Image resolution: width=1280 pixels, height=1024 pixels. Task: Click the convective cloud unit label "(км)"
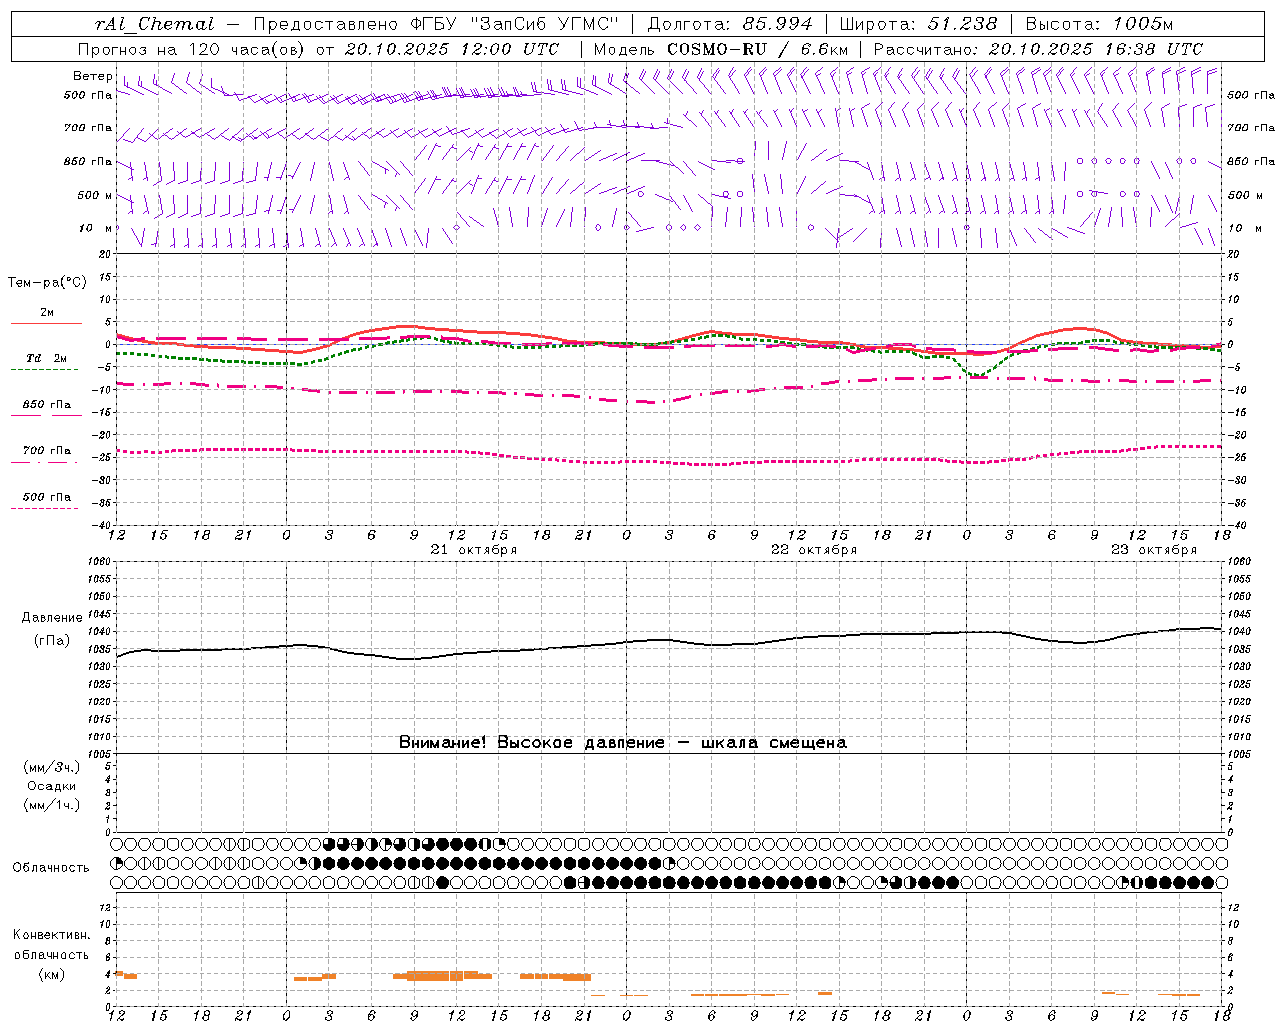click(x=51, y=974)
